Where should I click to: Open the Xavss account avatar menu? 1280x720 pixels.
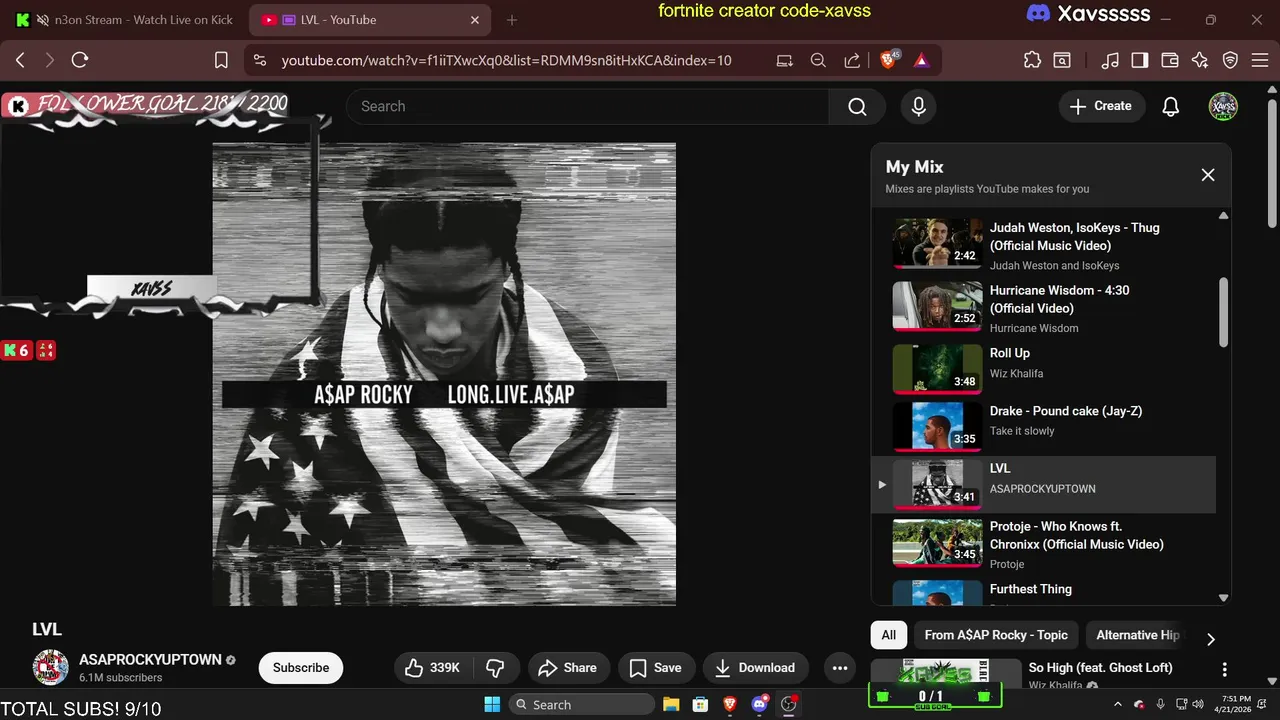tap(1223, 106)
